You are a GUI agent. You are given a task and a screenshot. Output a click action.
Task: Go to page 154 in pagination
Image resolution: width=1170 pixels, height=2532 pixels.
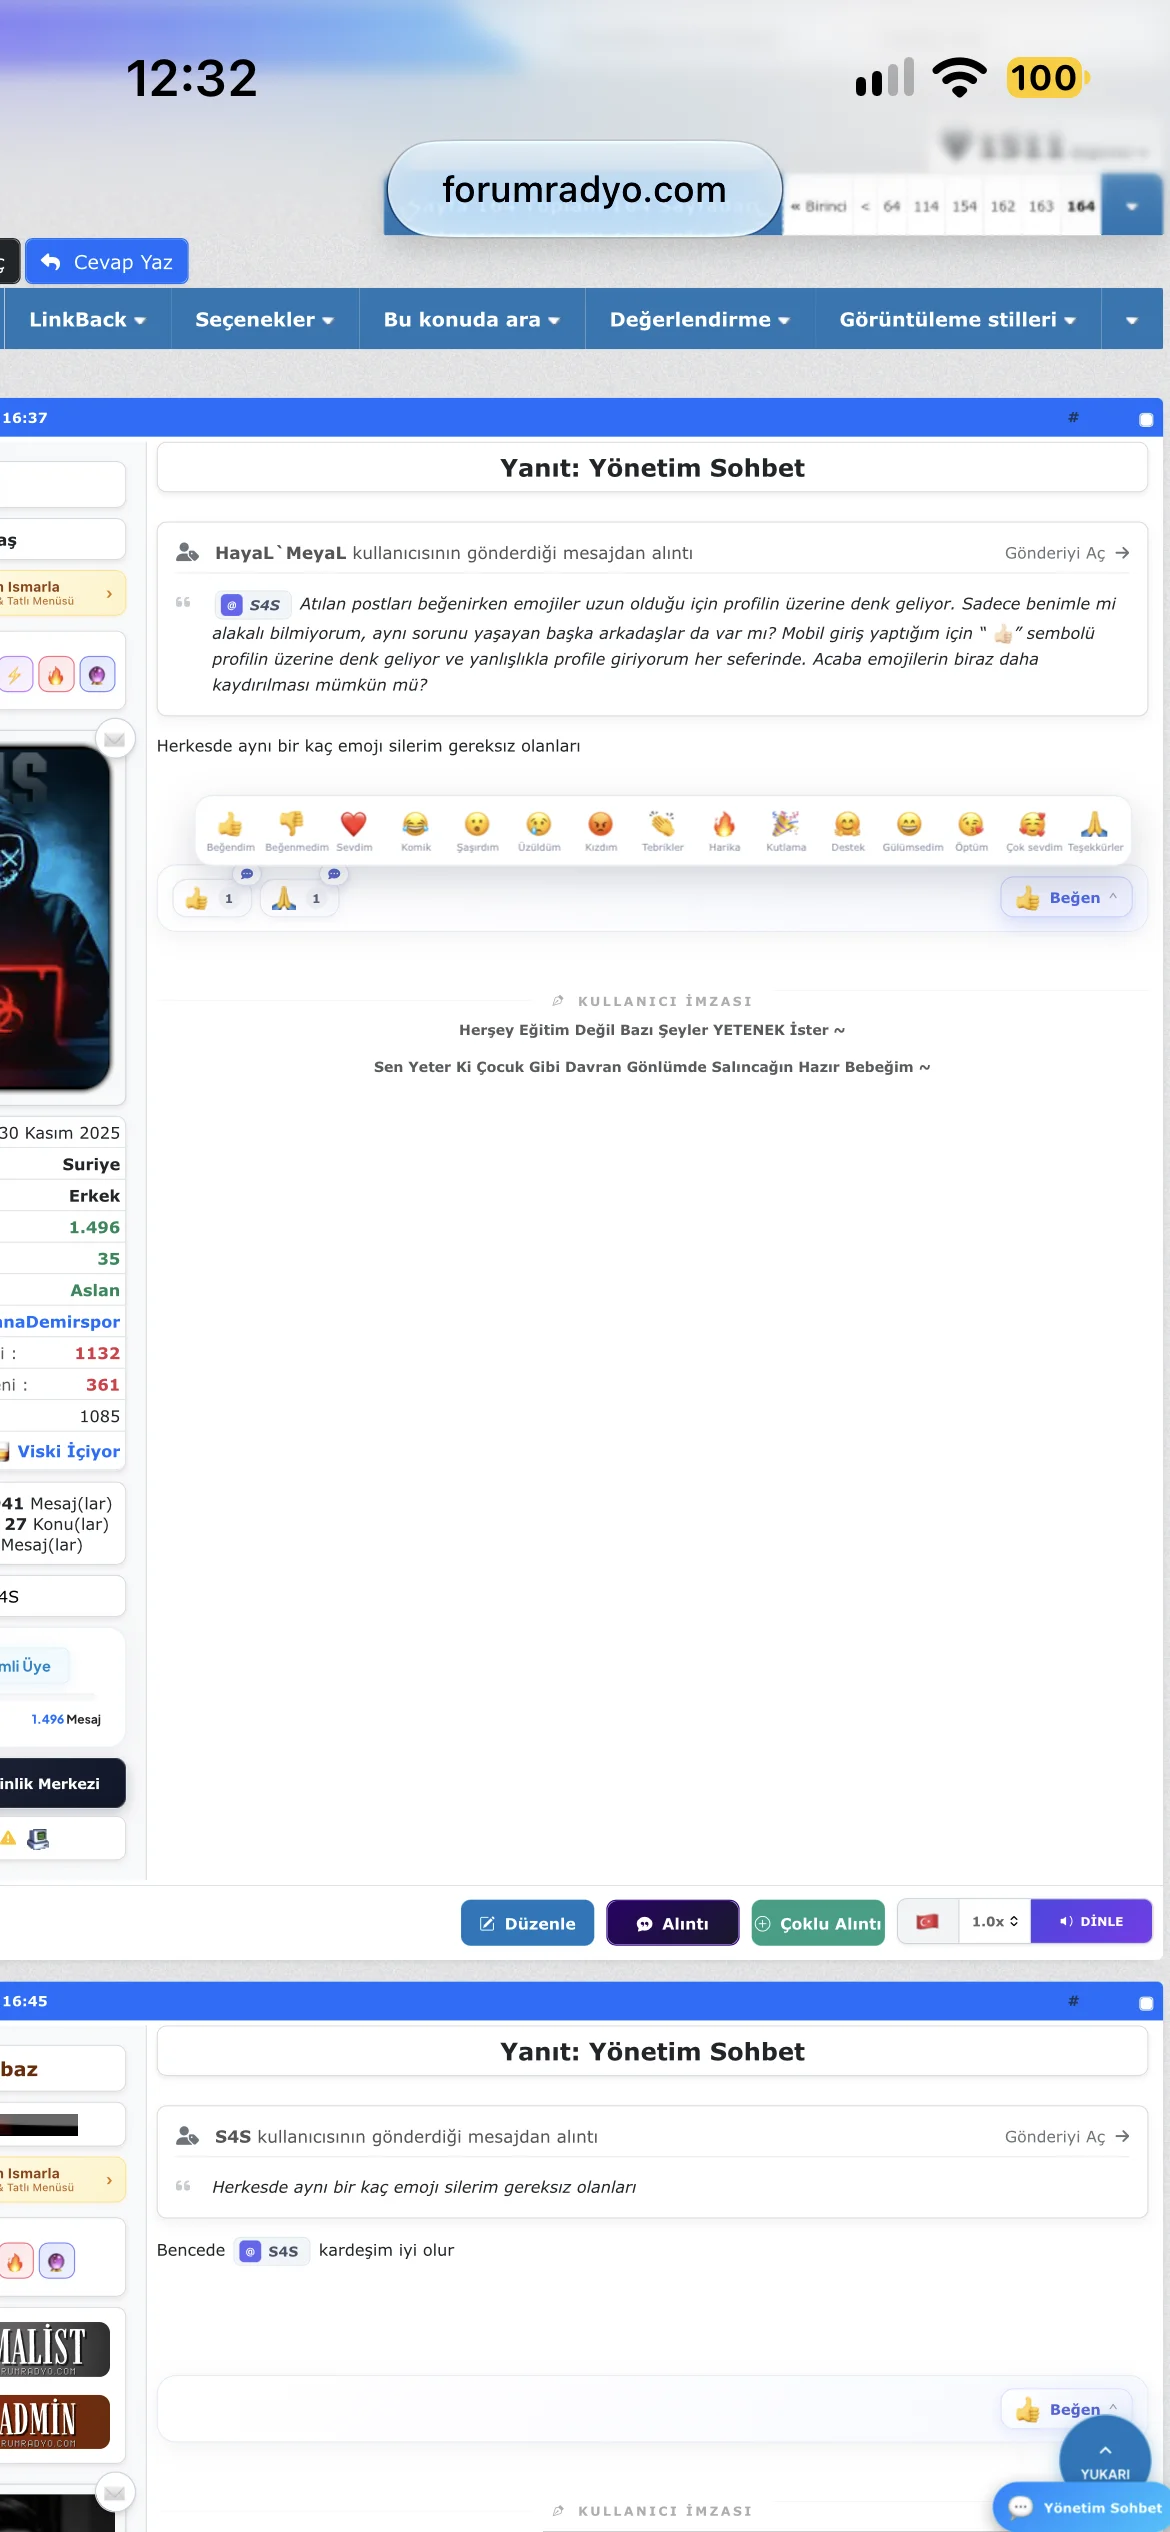[x=964, y=206]
